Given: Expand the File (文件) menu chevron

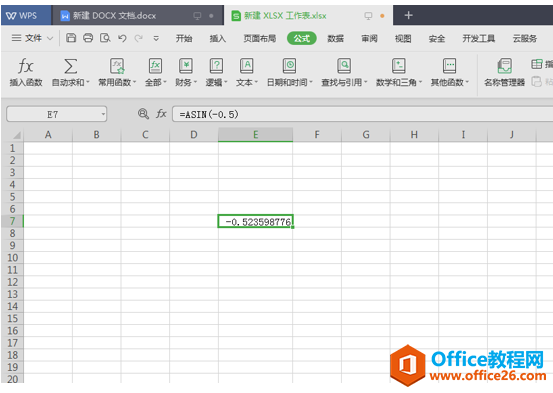Looking at the screenshot, I should [x=50, y=38].
